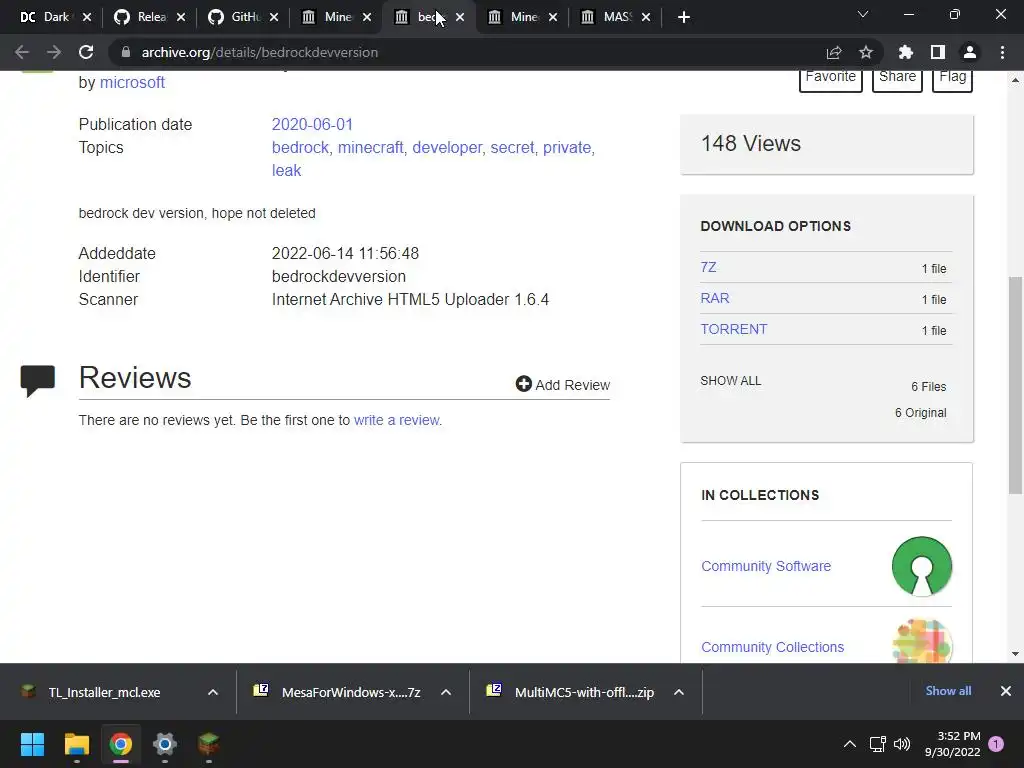Viewport: 1024px width, 768px height.
Task: Click the page vertical scrollbar thumb
Action: (1015, 385)
